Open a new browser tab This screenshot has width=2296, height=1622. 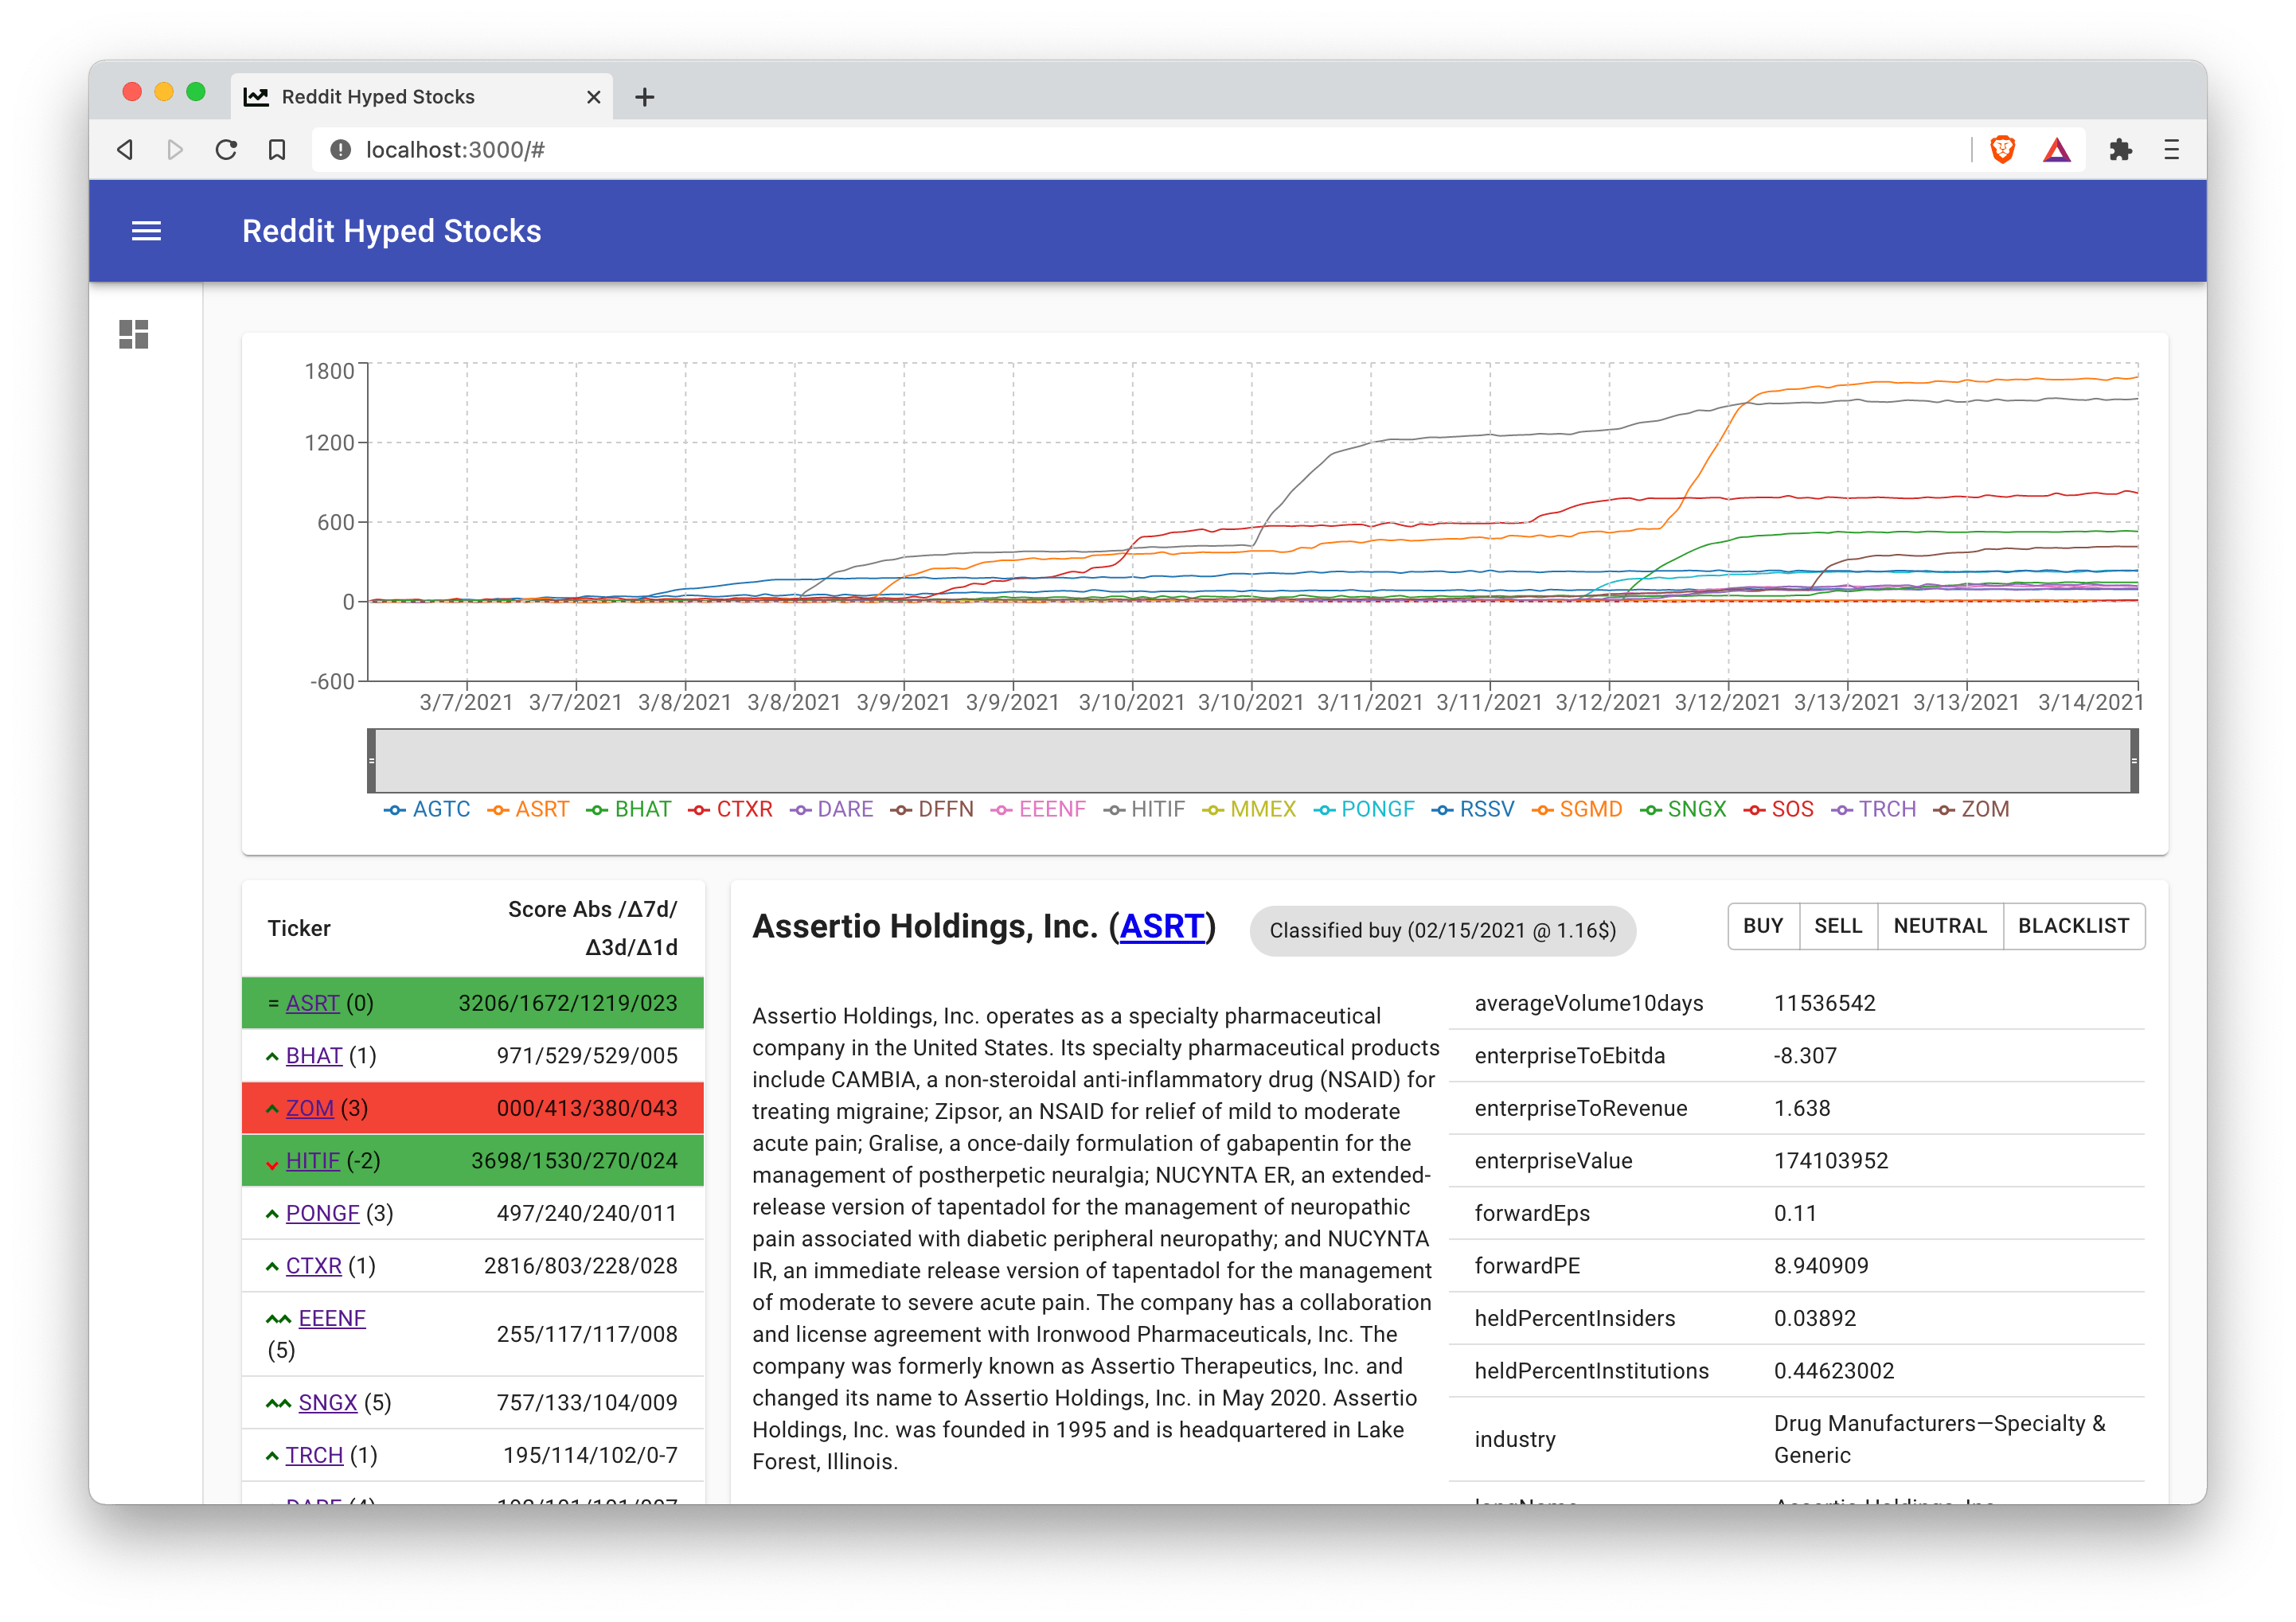point(645,97)
